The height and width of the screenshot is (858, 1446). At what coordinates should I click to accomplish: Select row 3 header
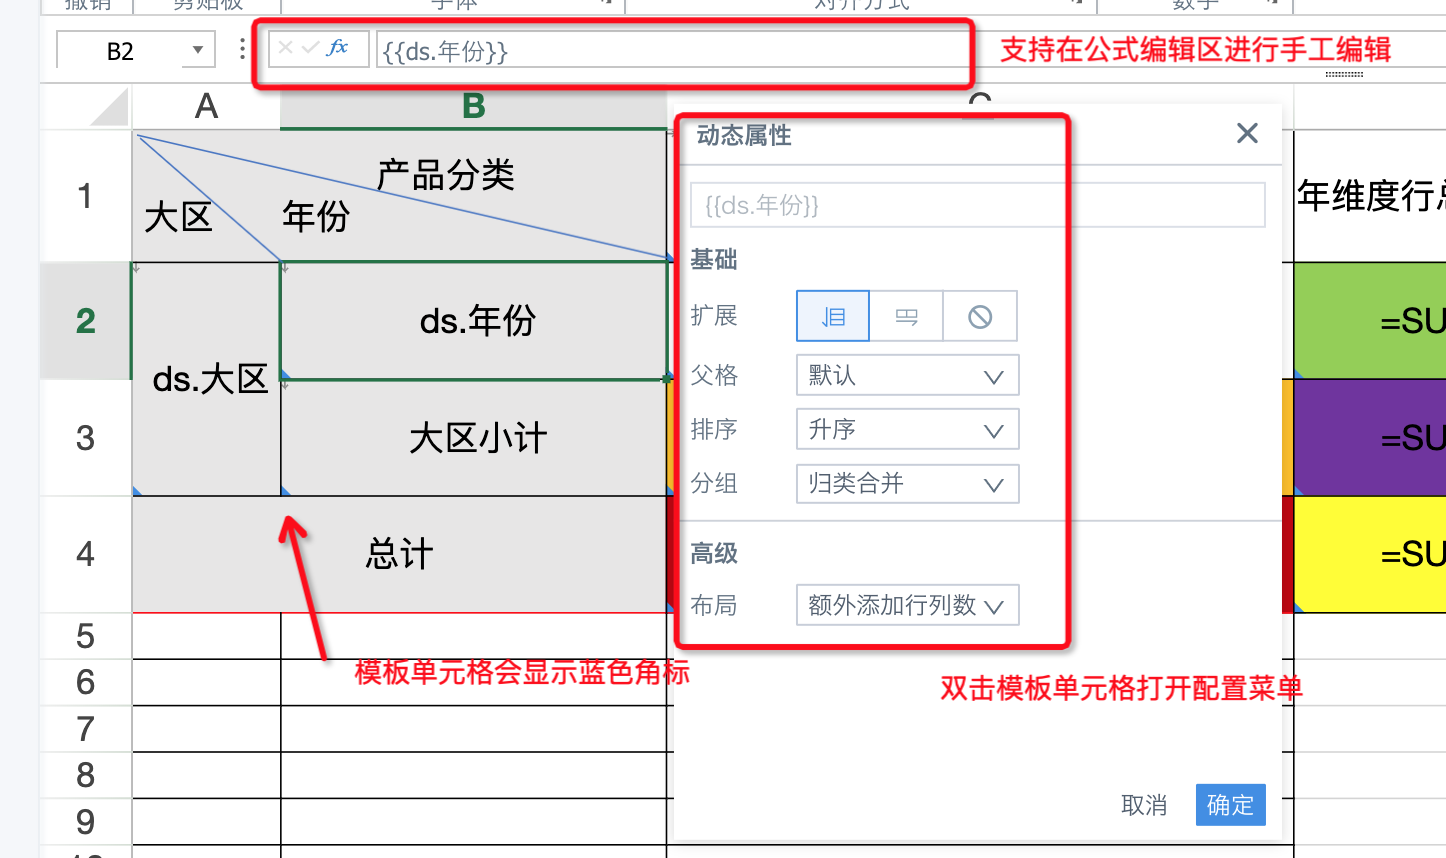[x=86, y=438]
